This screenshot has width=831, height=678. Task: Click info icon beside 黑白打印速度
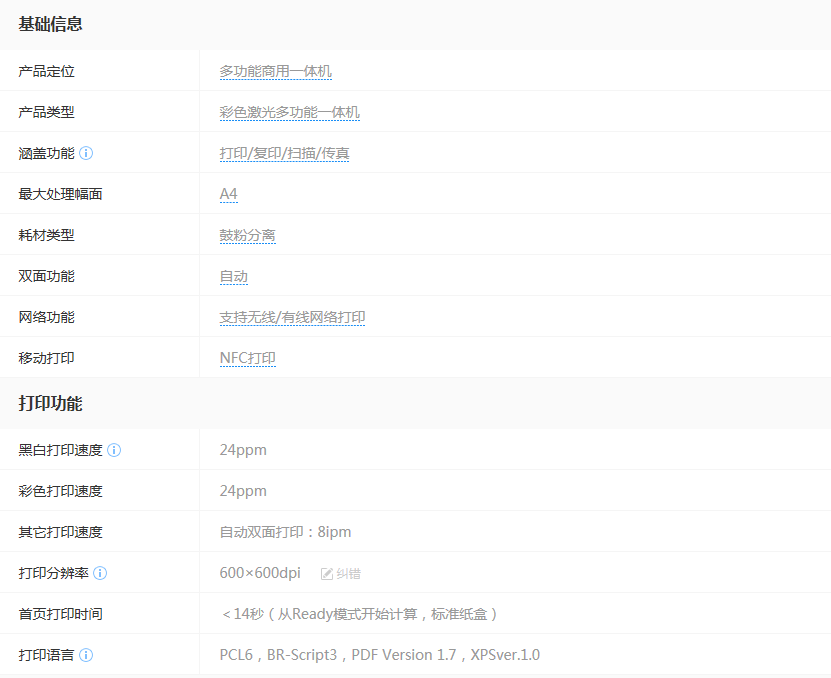tap(114, 450)
